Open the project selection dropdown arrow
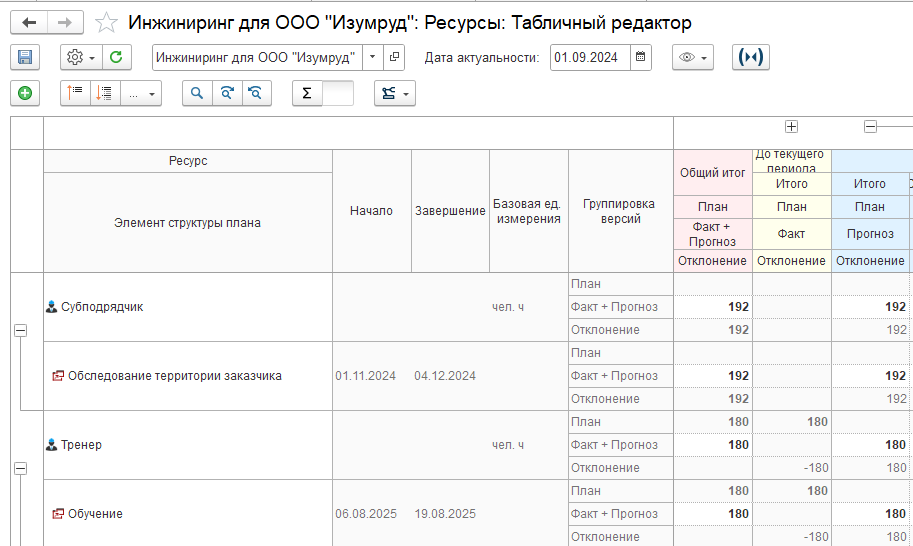Image resolution: width=913 pixels, height=546 pixels. (x=372, y=58)
